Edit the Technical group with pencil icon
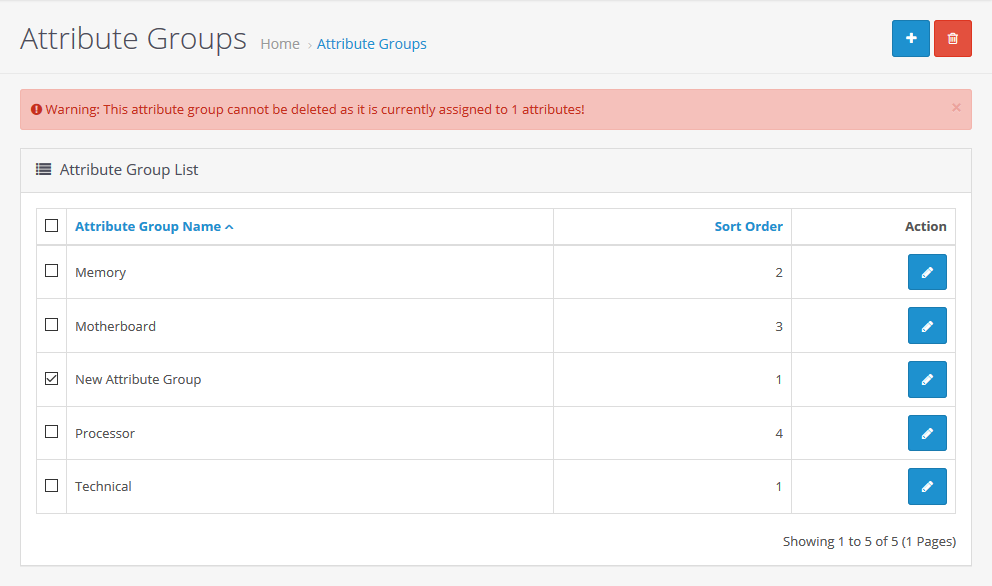This screenshot has width=992, height=586. 927,487
